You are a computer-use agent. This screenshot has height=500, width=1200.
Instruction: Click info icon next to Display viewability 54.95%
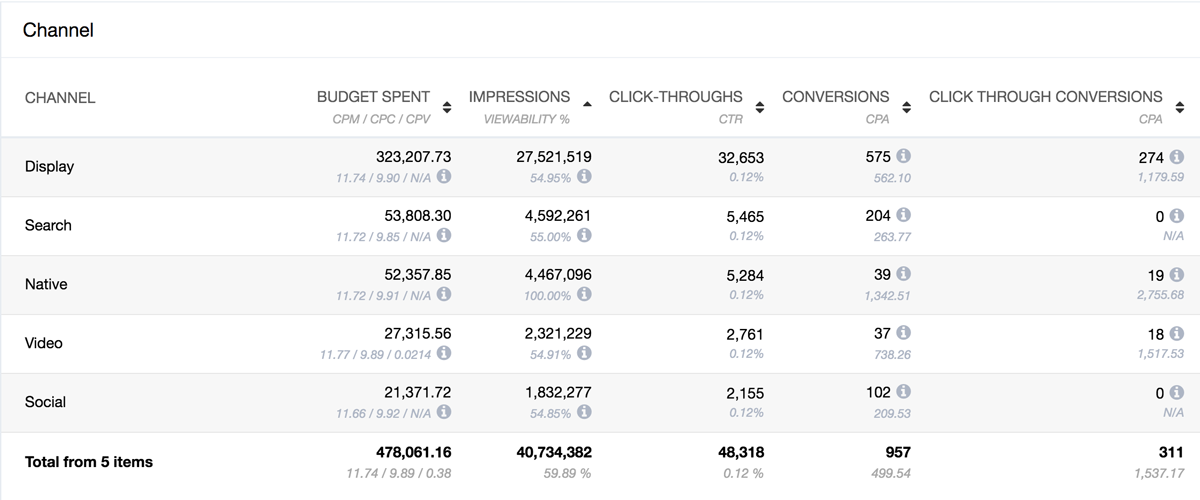pos(584,177)
